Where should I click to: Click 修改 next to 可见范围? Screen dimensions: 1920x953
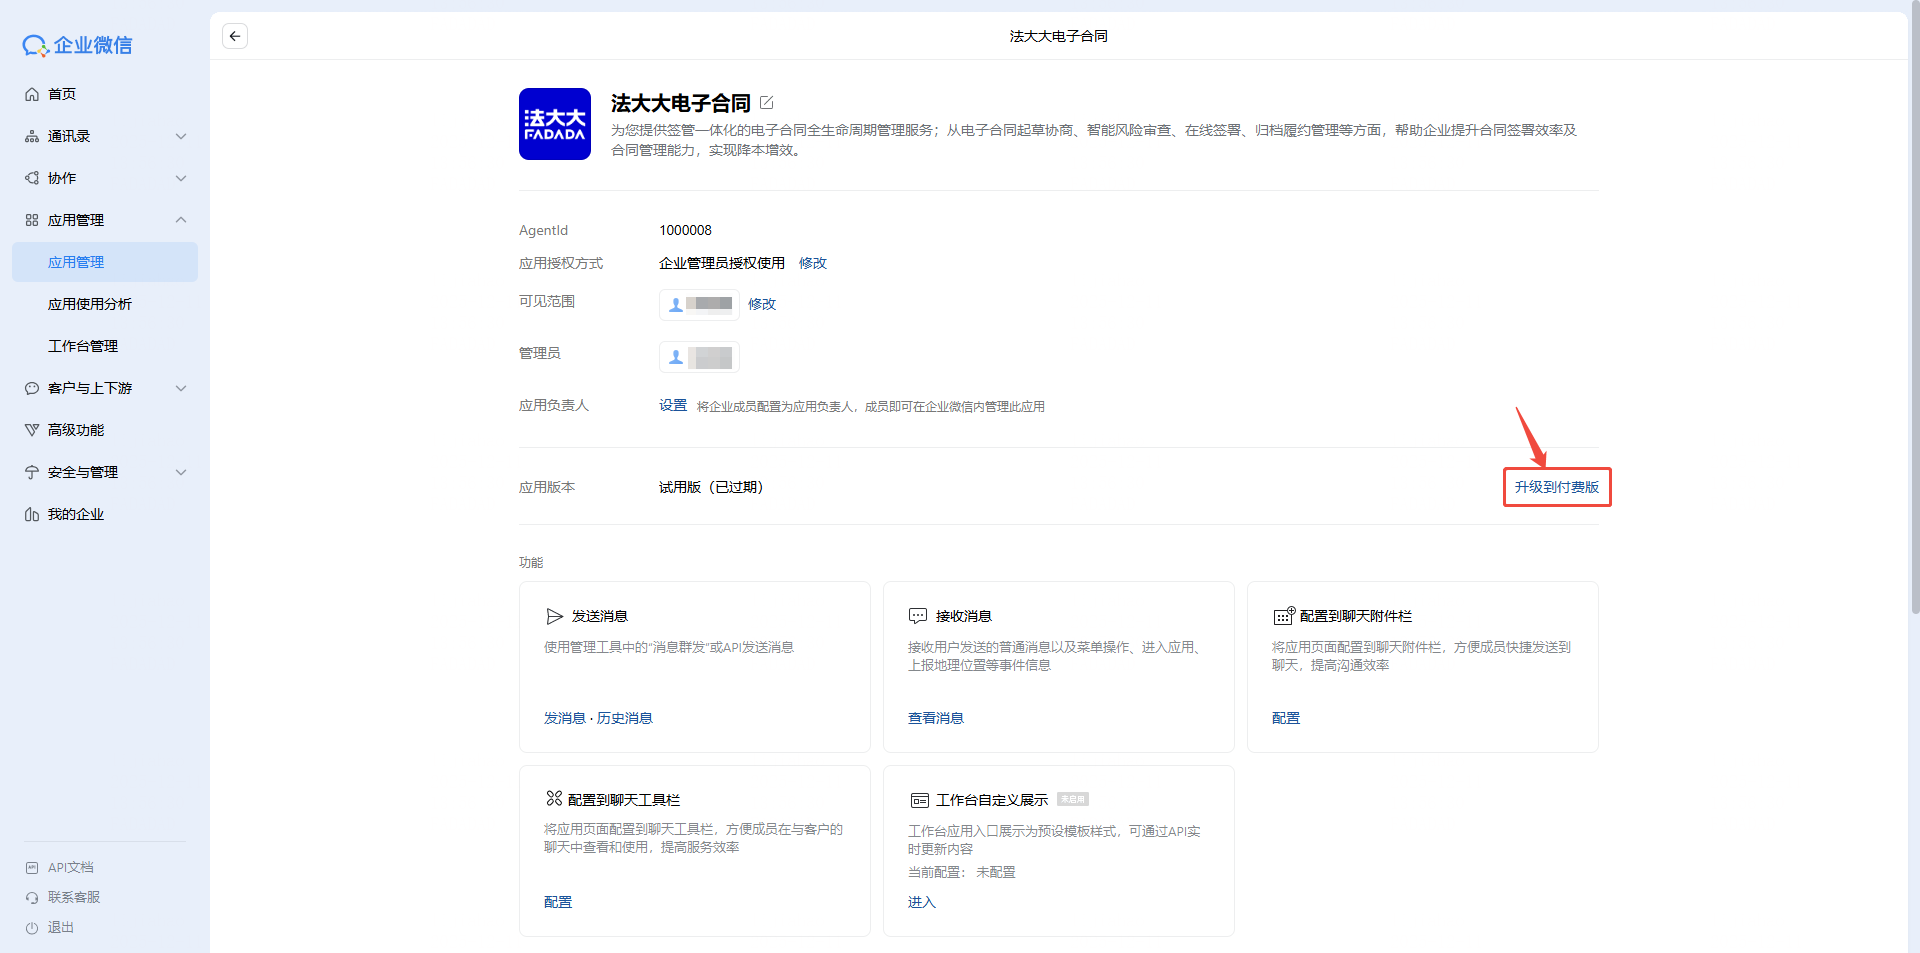tap(762, 304)
